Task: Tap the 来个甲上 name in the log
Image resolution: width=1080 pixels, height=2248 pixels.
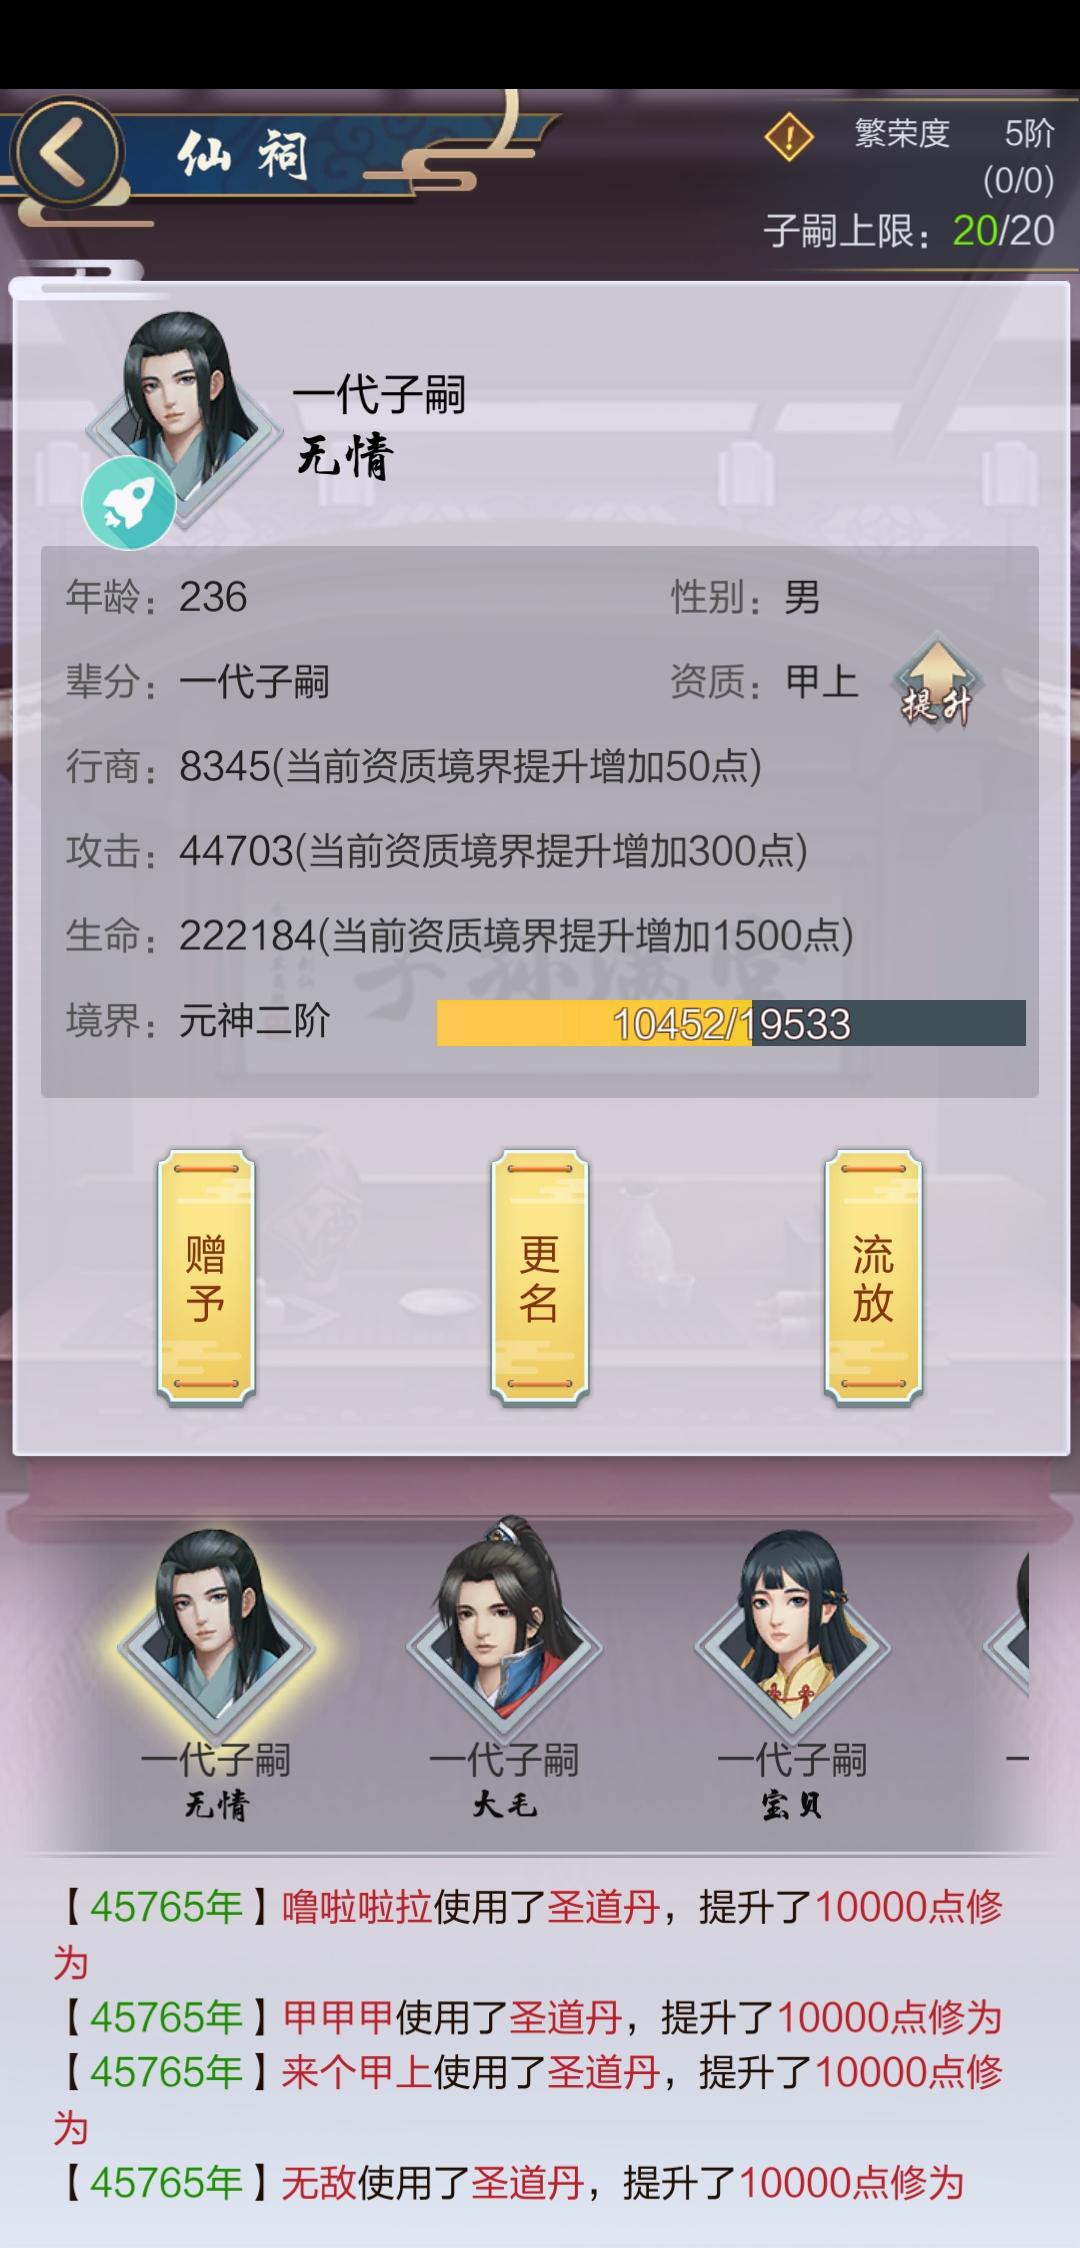Action: (357, 2072)
